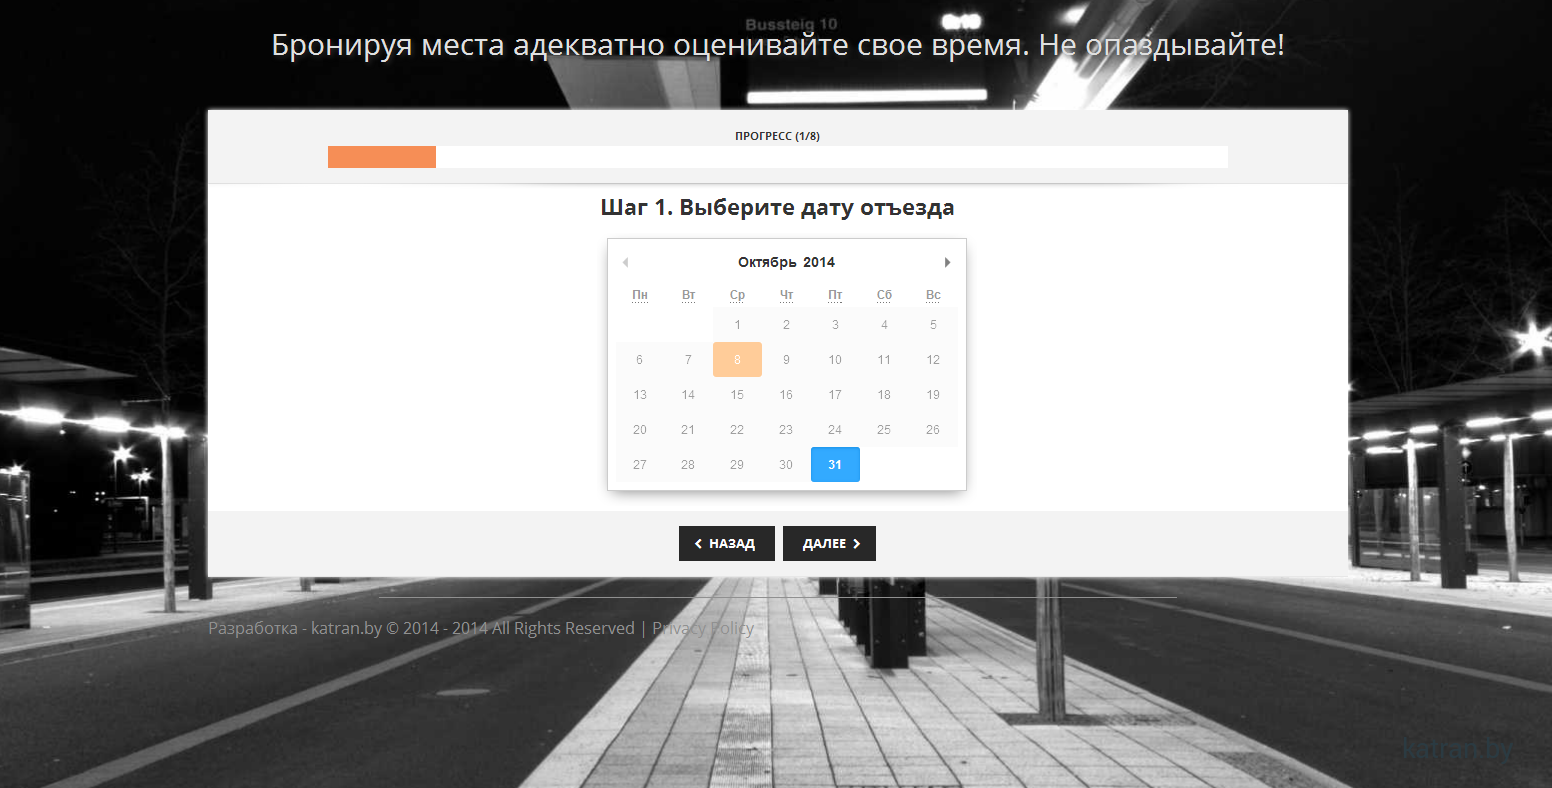Image resolution: width=1552 pixels, height=788 pixels.
Task: Select highlighted date 8 in calendar
Action: (x=737, y=360)
